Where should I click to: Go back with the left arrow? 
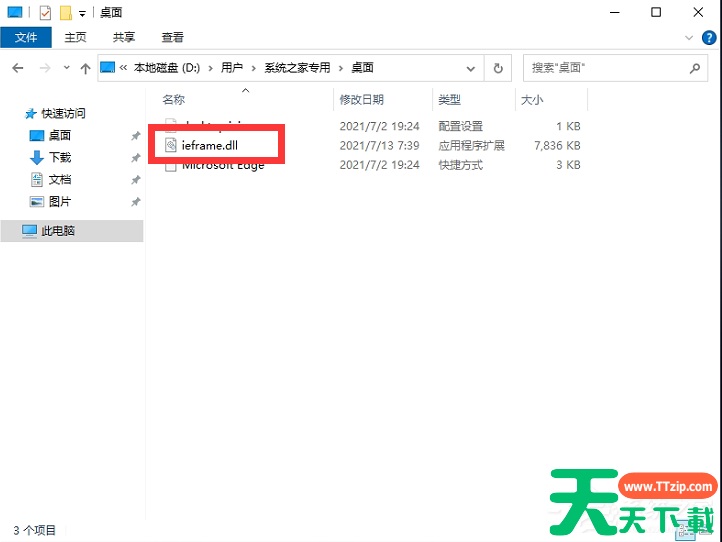click(17, 68)
